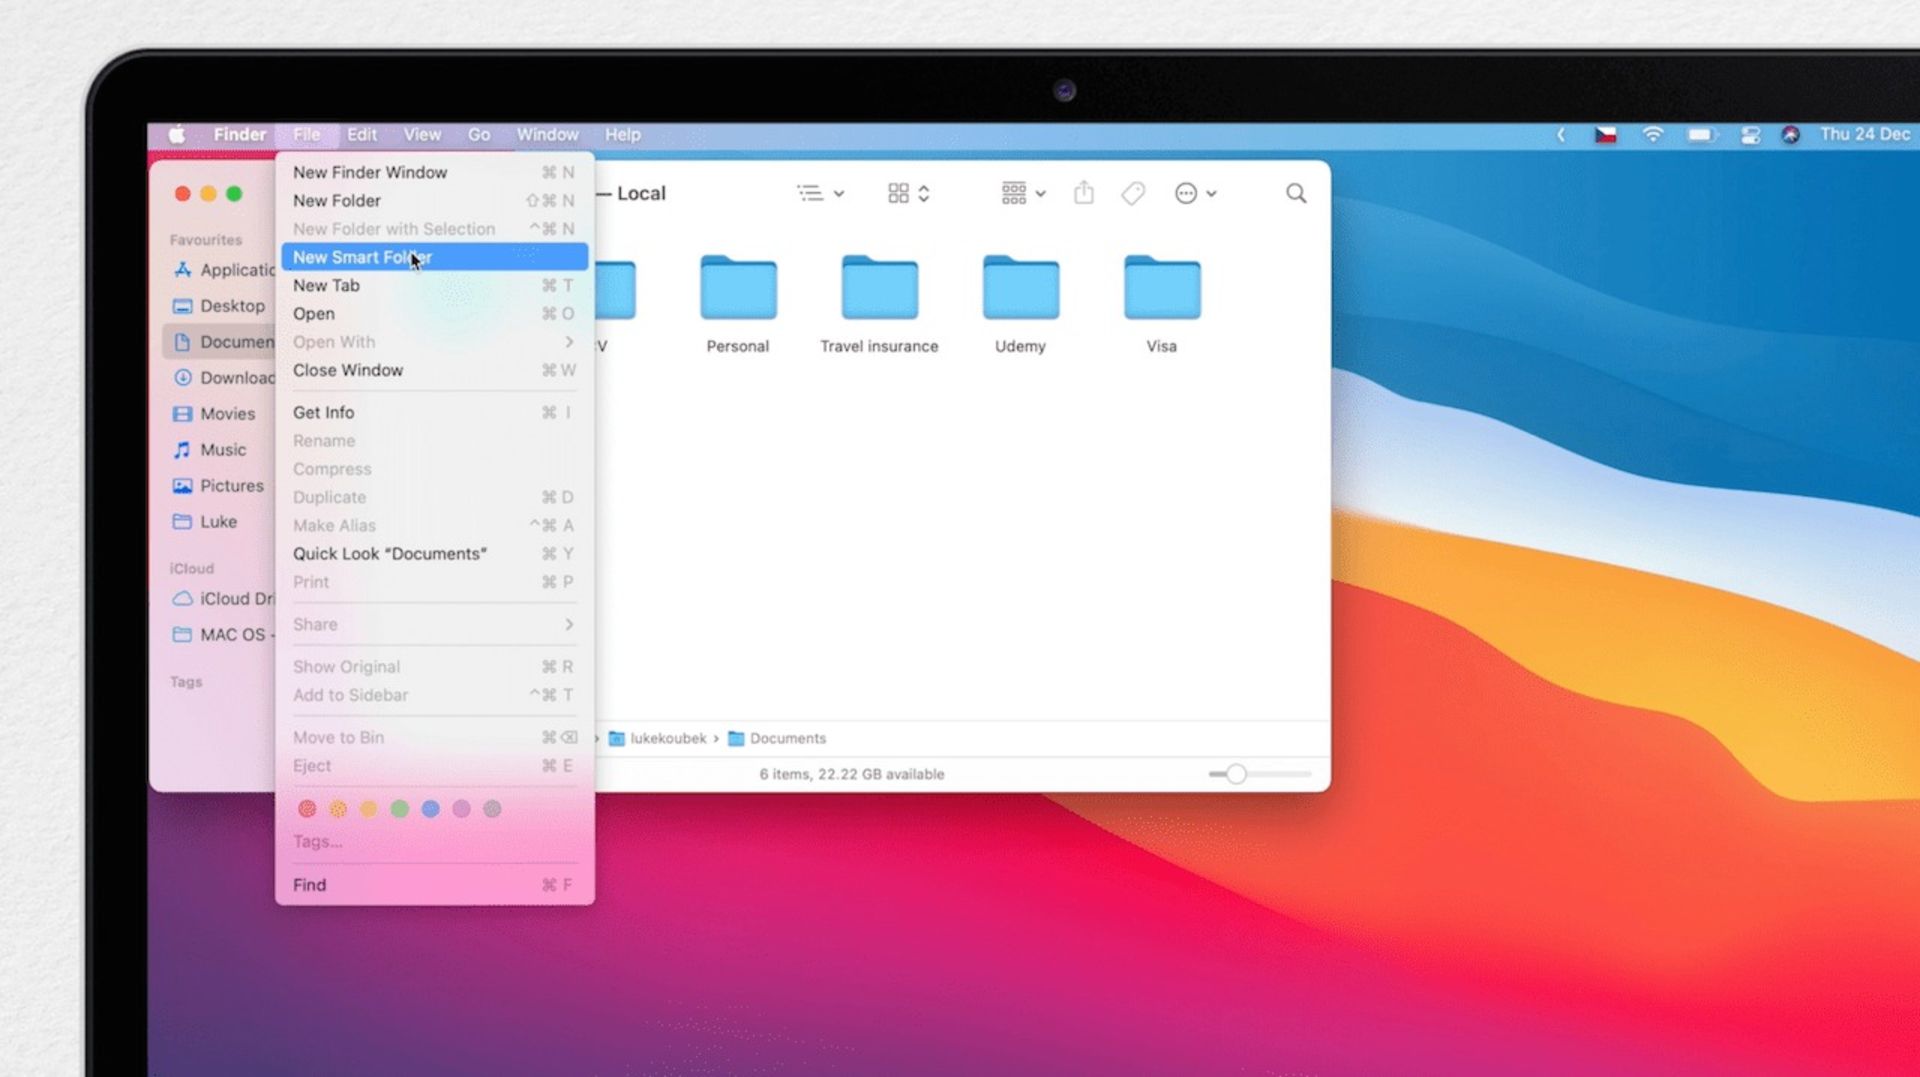Image resolution: width=1920 pixels, height=1077 pixels.
Task: Open the Udemy folder
Action: pyautogui.click(x=1020, y=290)
